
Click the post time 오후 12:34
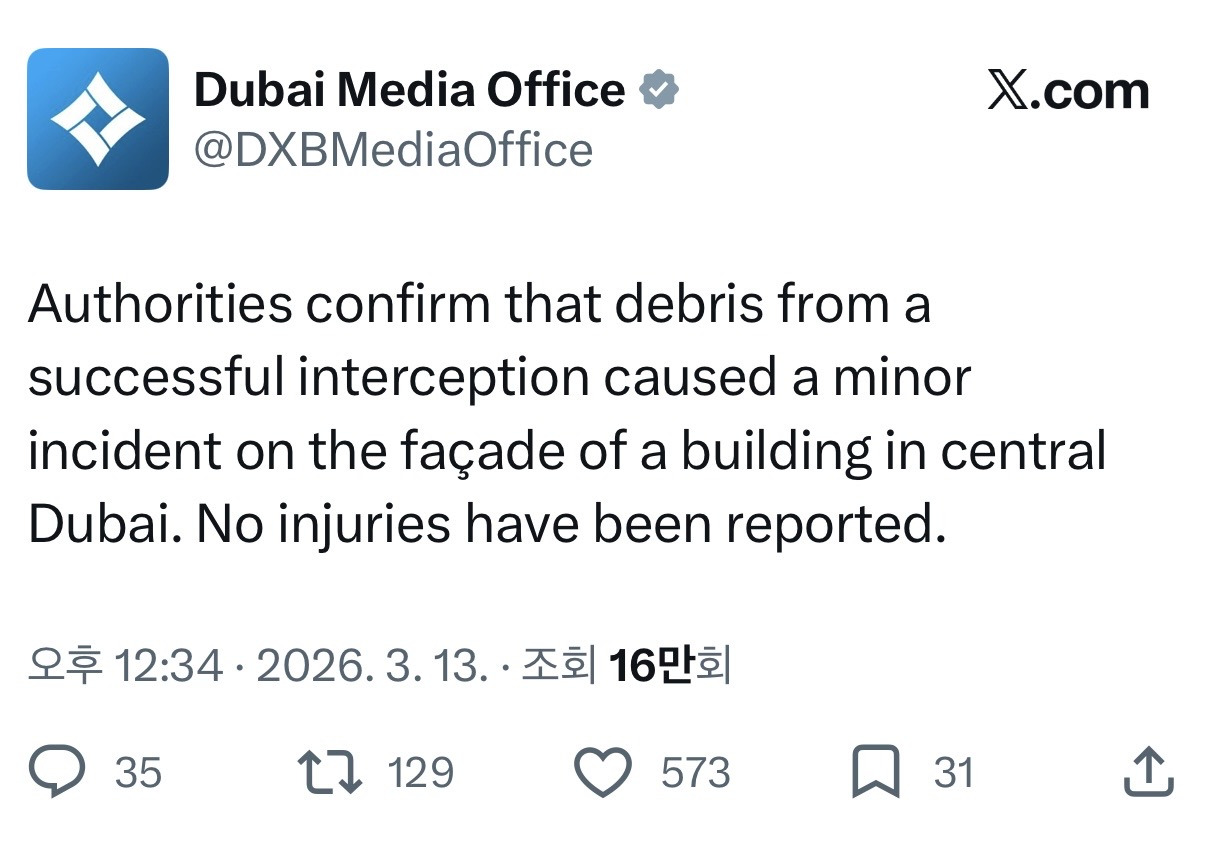click(126, 666)
